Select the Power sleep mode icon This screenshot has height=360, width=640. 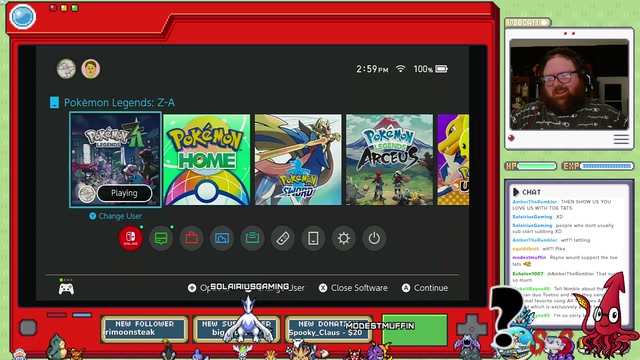click(x=374, y=238)
